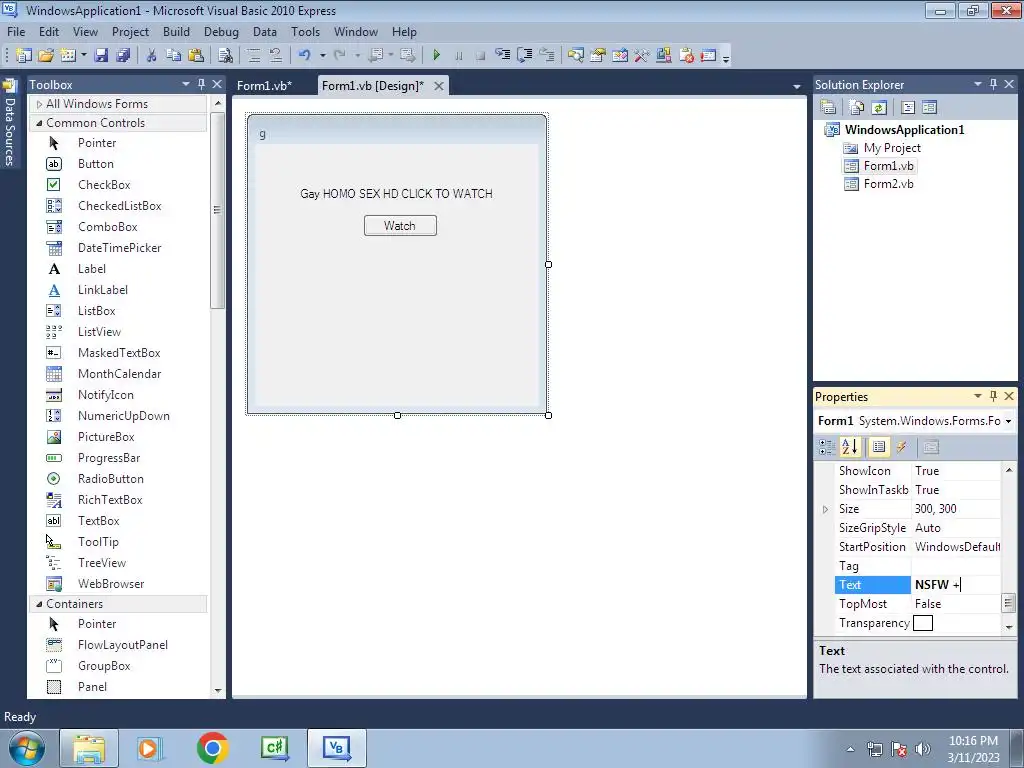Collapse the Common Controls toolbox group
This screenshot has height=768, width=1024.
pos(39,123)
